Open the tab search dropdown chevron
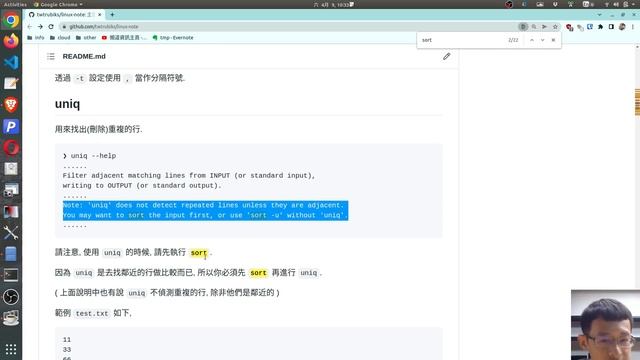The image size is (640, 360). tap(599, 15)
